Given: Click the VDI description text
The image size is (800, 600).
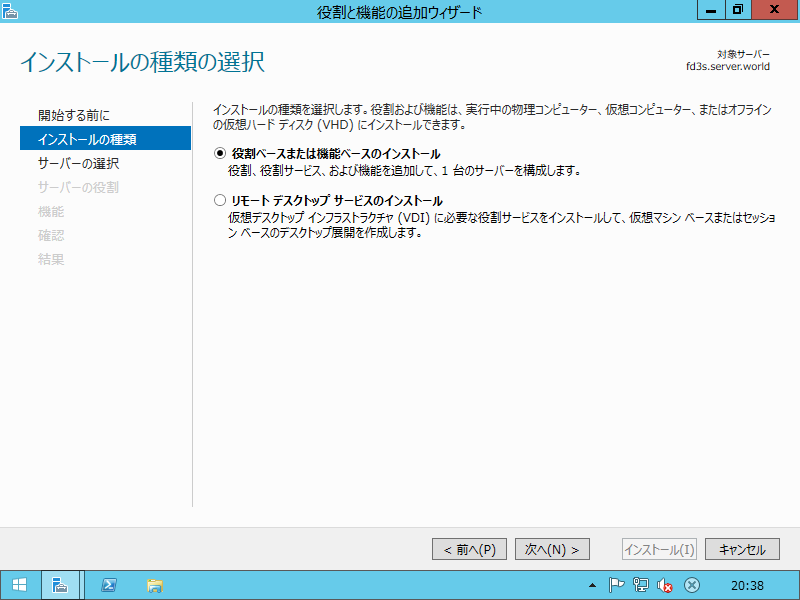Looking at the screenshot, I should pyautogui.click(x=502, y=225).
